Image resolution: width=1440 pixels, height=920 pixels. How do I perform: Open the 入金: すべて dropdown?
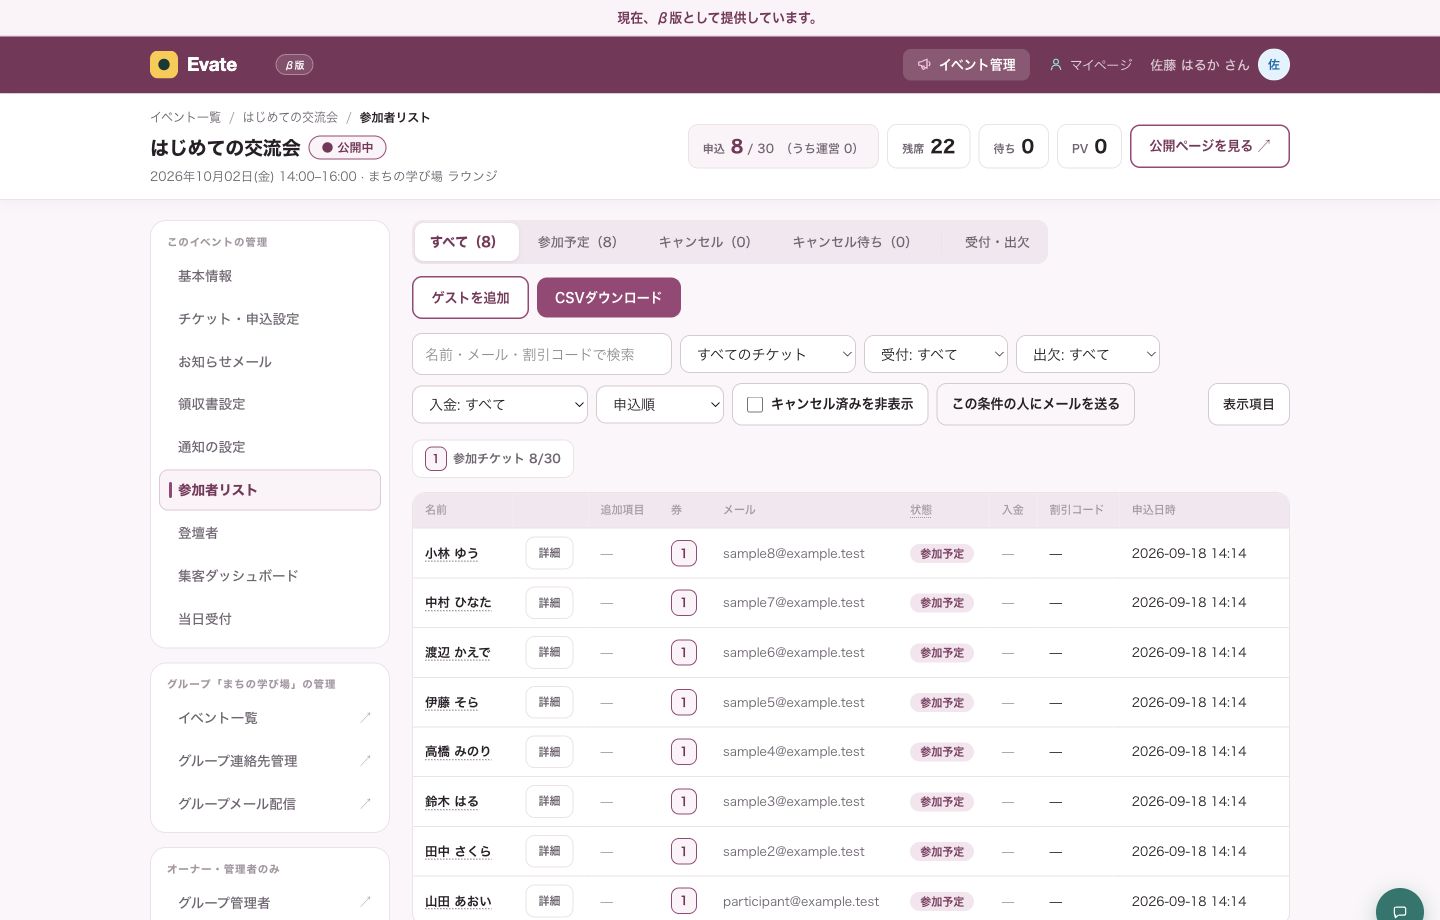[x=500, y=404]
